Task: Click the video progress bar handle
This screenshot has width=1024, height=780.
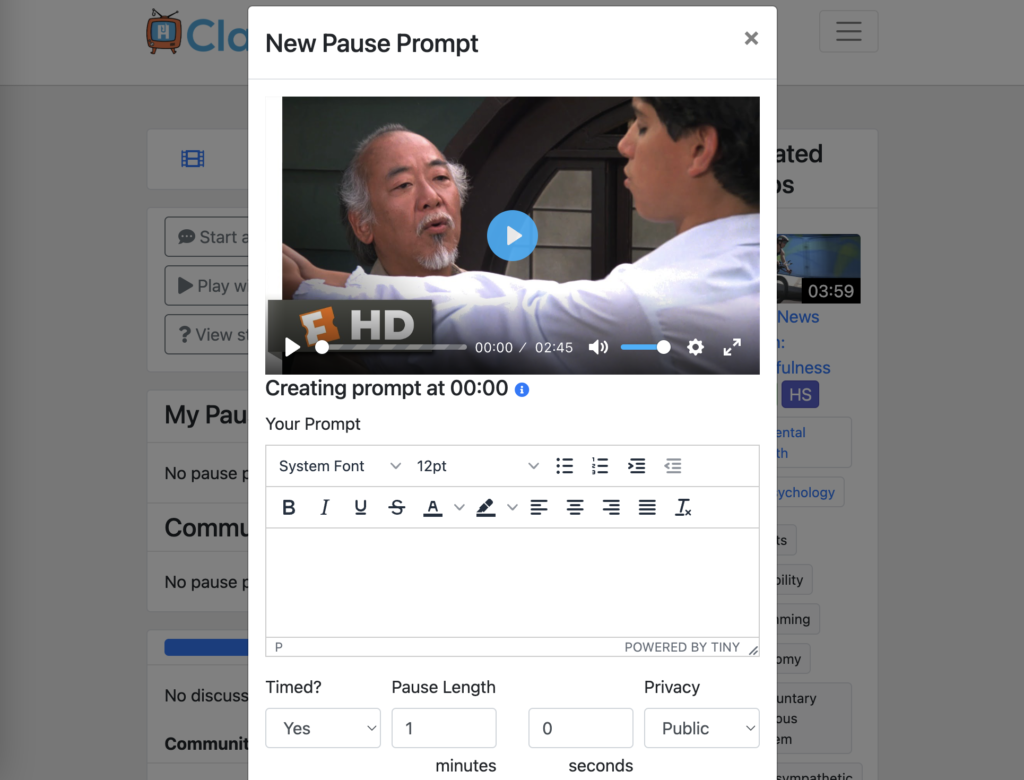Action: point(322,348)
